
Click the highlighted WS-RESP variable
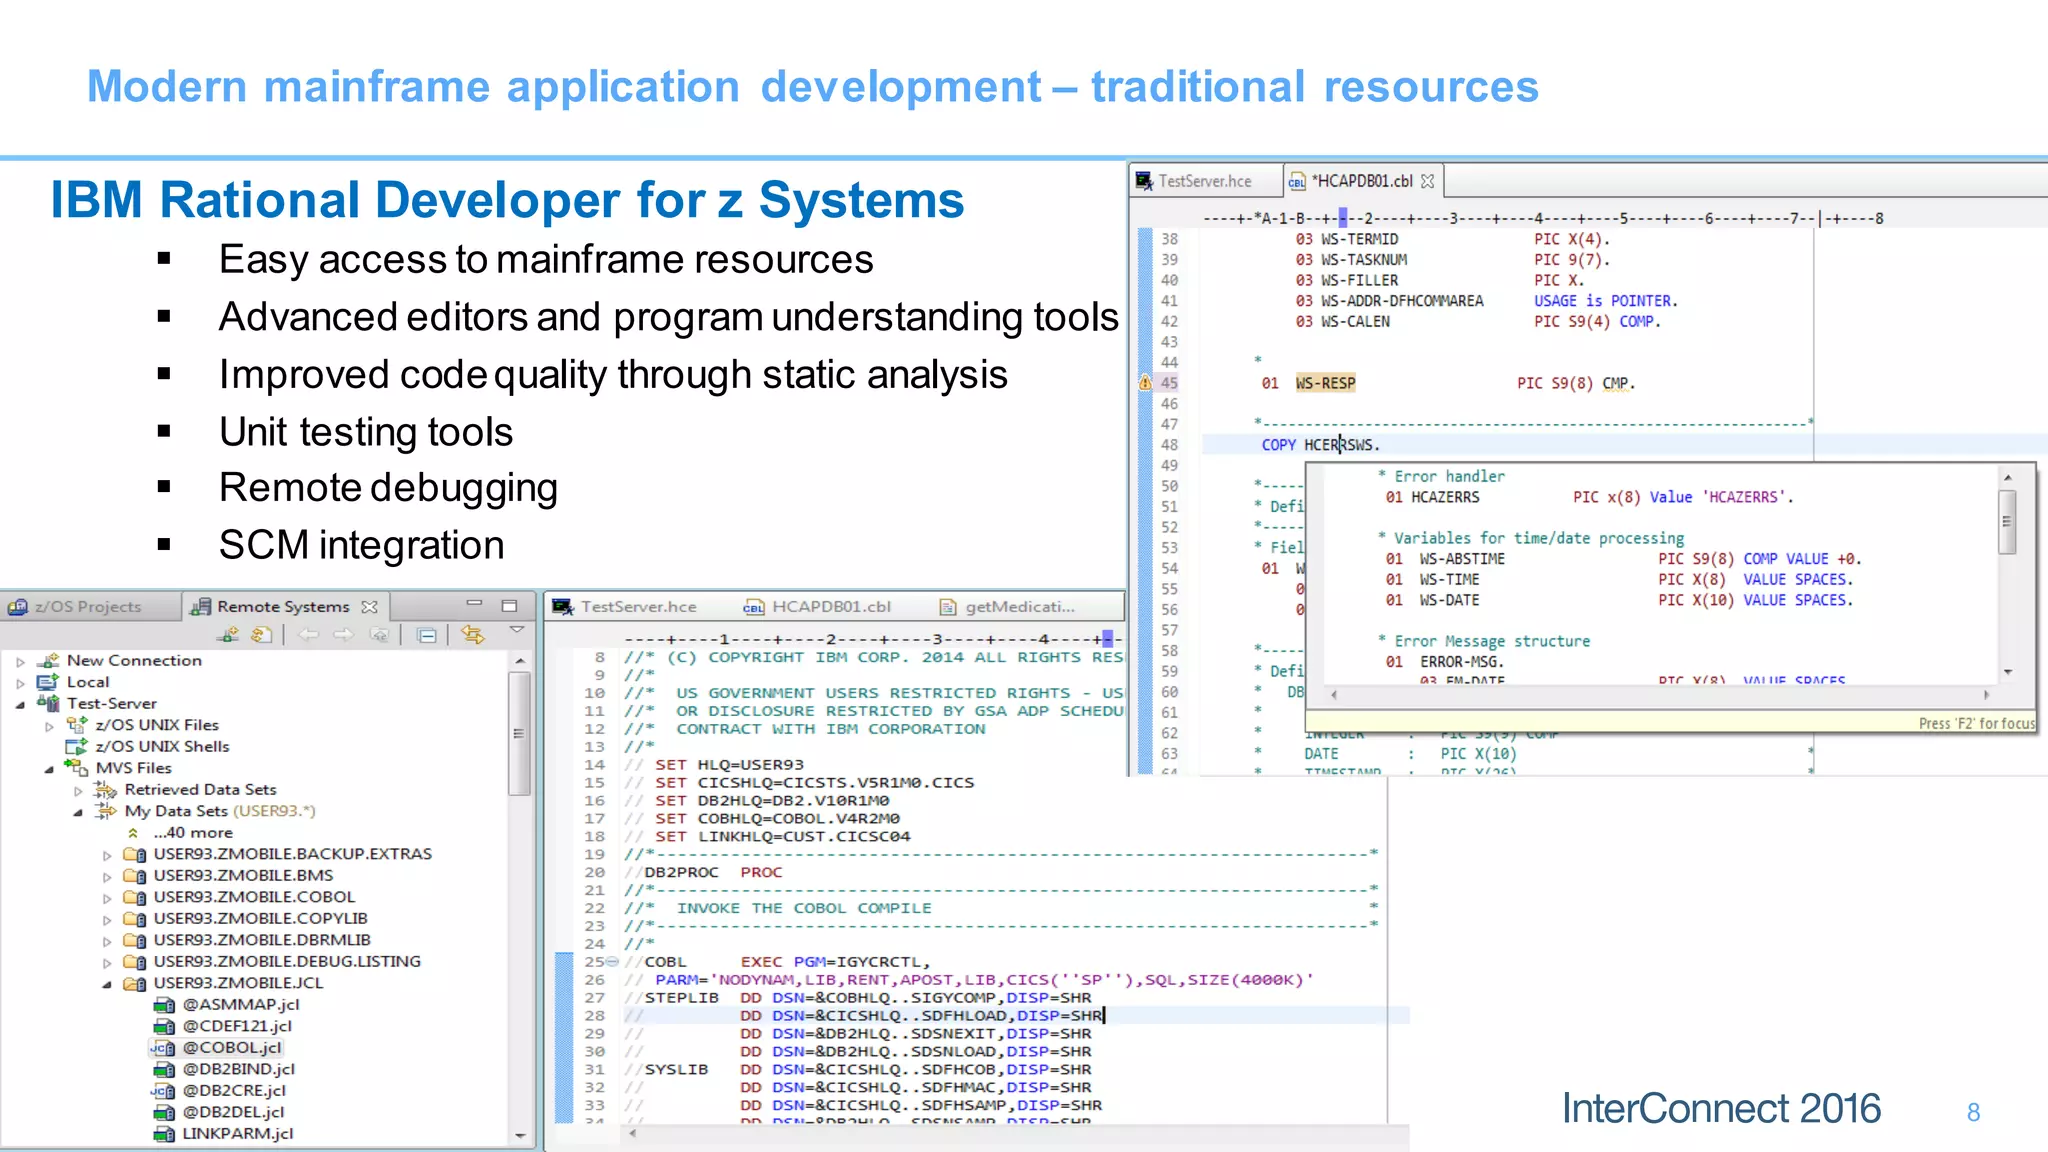[1326, 383]
